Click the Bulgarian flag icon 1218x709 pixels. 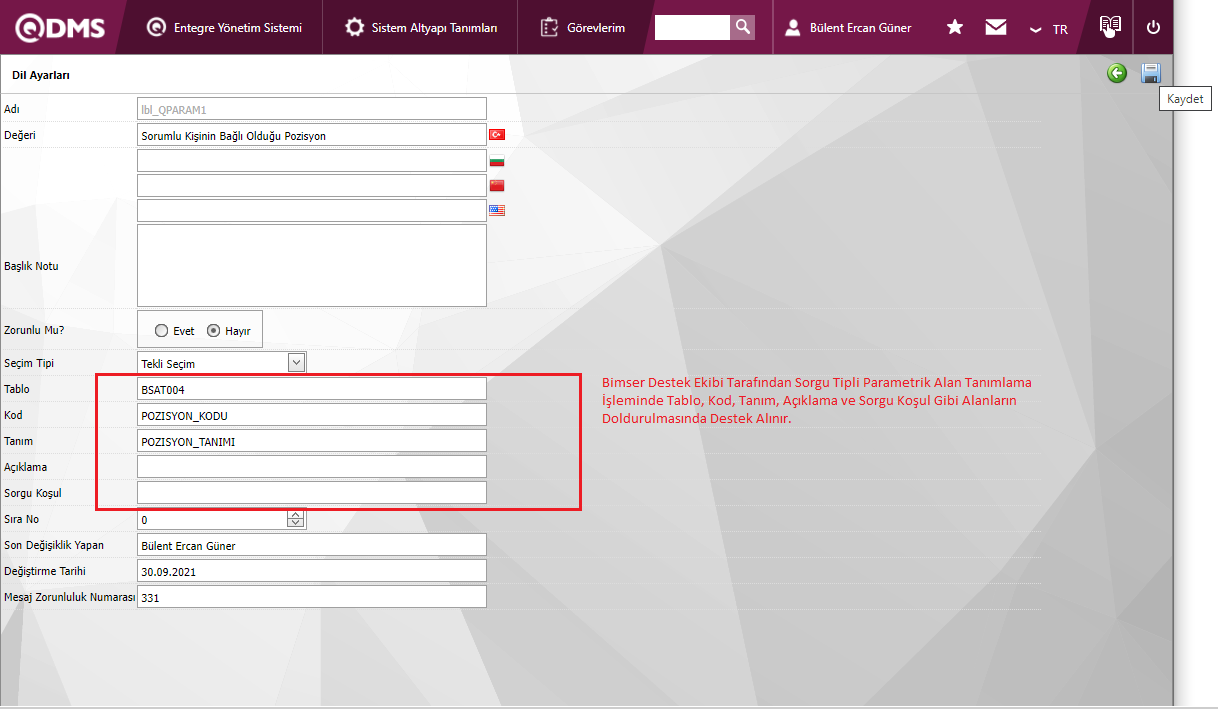[497, 160]
